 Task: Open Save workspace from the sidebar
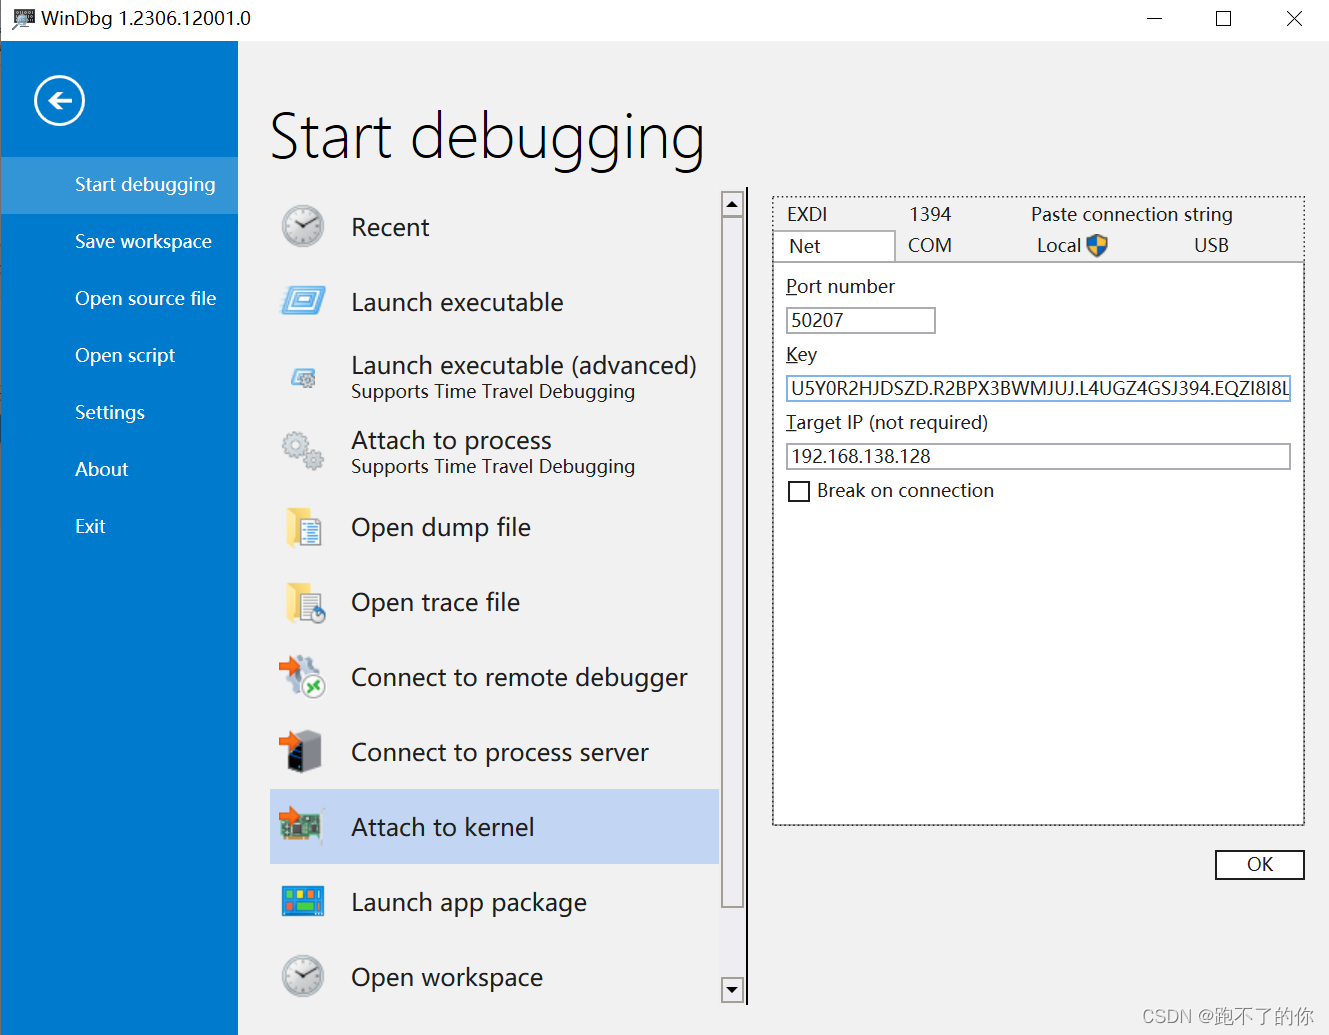120,242
